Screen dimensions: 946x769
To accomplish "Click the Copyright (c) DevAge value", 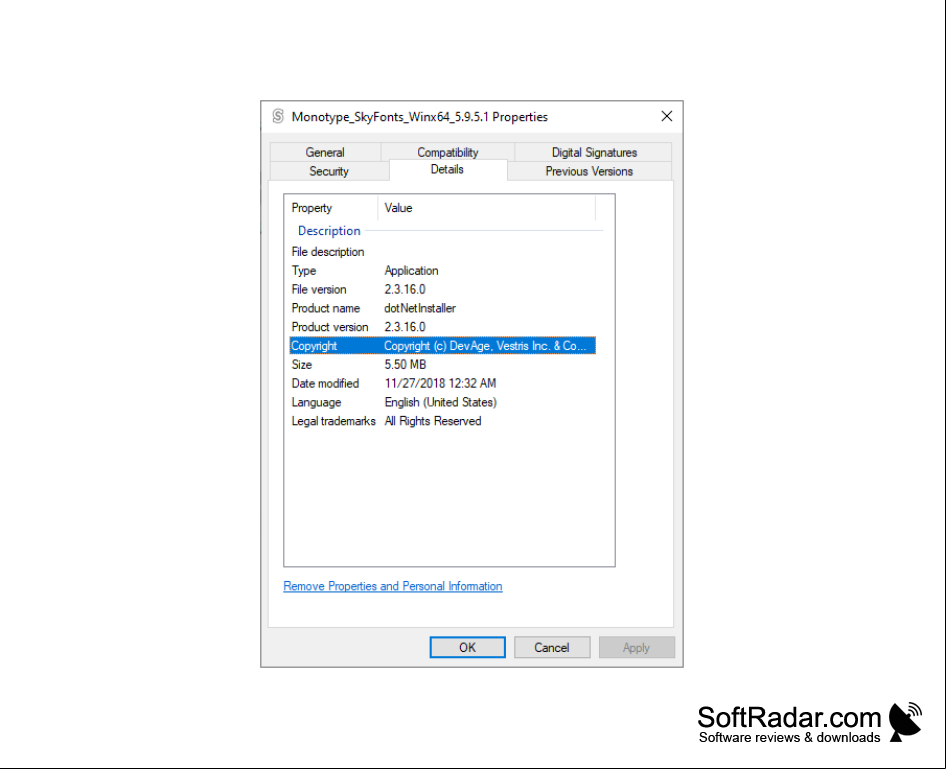I will pos(485,346).
